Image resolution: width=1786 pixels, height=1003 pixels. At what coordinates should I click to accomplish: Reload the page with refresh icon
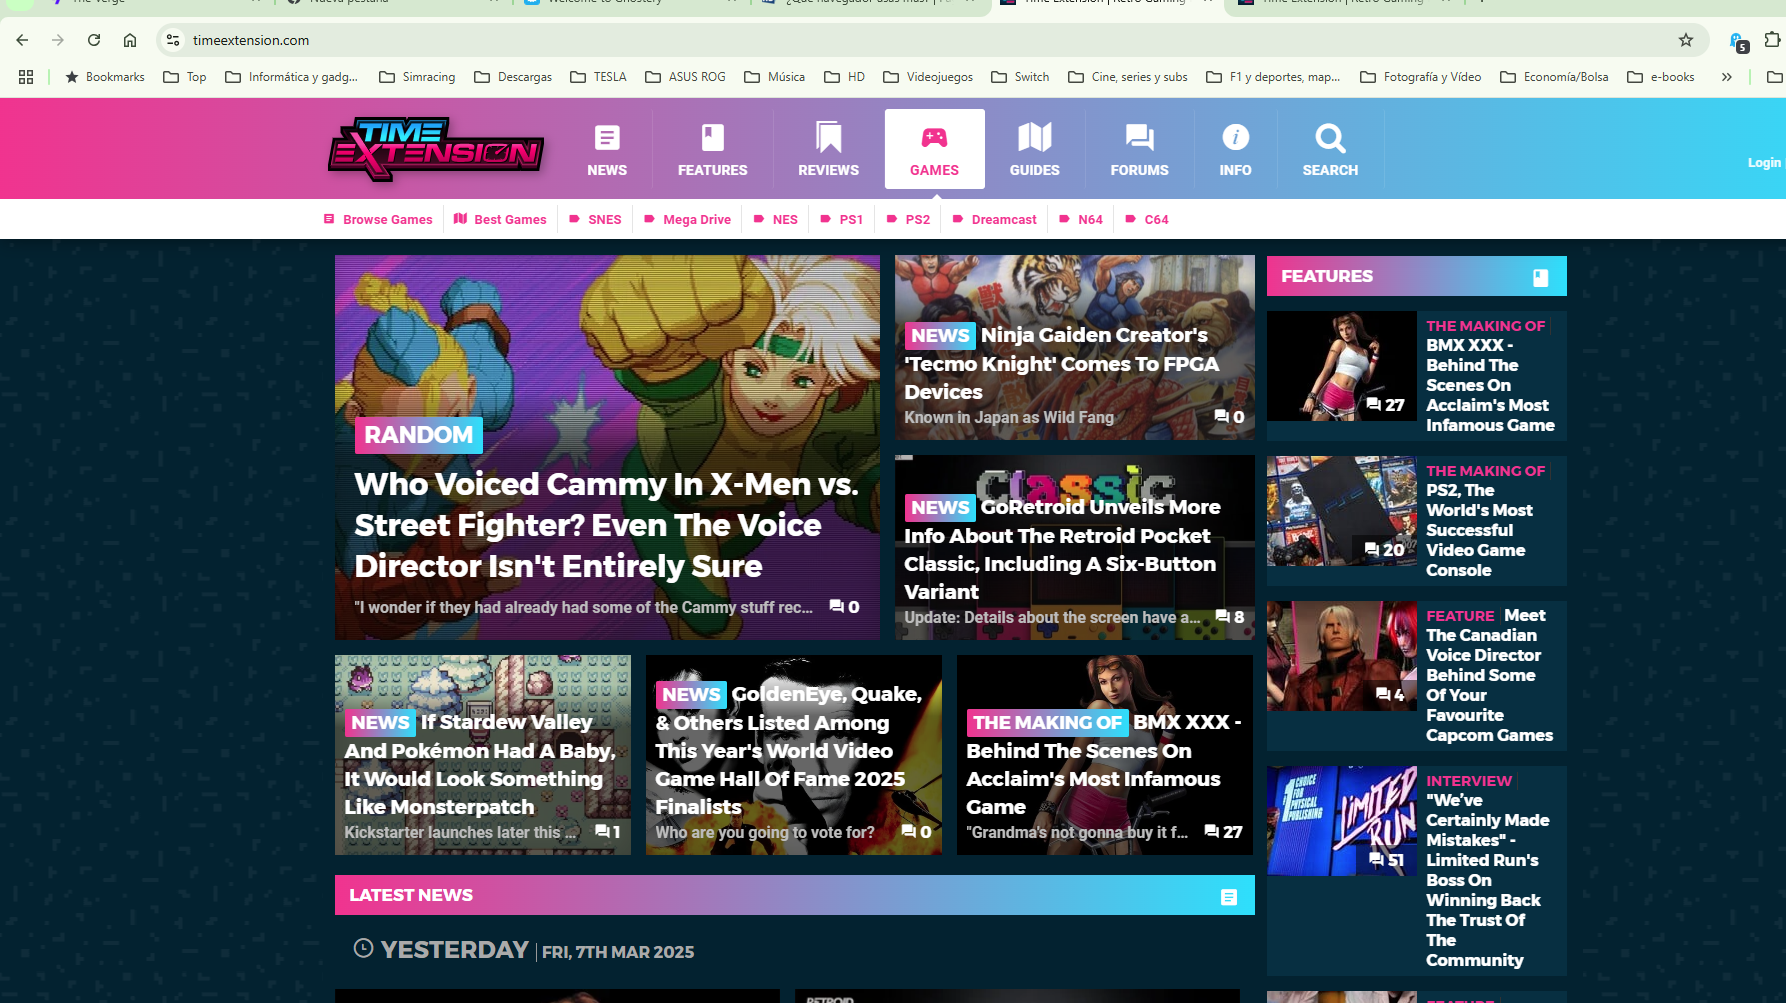coord(94,40)
